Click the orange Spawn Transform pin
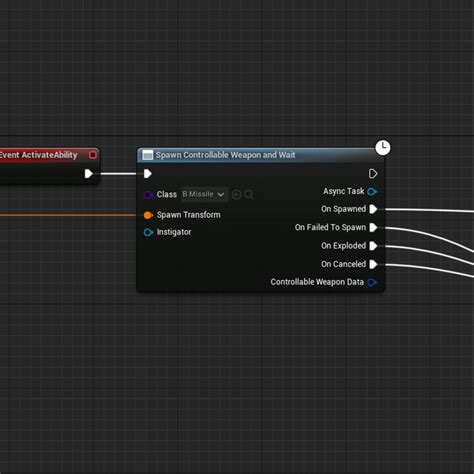Image resolution: width=474 pixels, height=474 pixels. pyautogui.click(x=148, y=215)
